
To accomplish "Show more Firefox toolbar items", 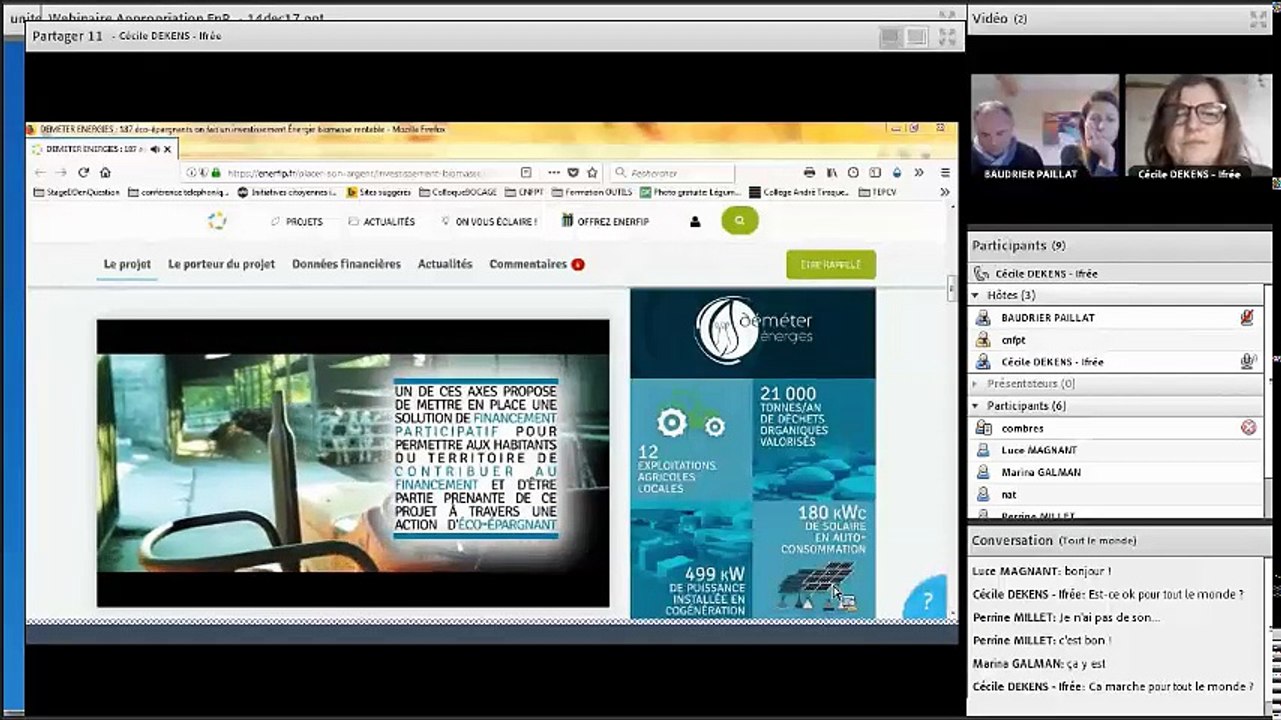I will tap(919, 173).
